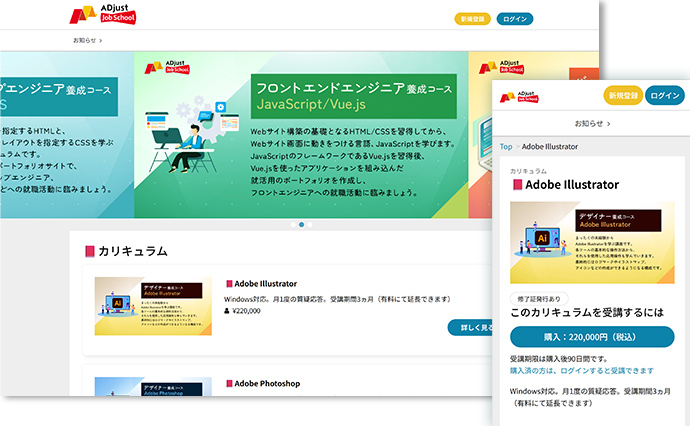Screen dimensions: 690x426
Task: Click the Adobe Illustrator banner image in mobile view
Action: point(592,242)
